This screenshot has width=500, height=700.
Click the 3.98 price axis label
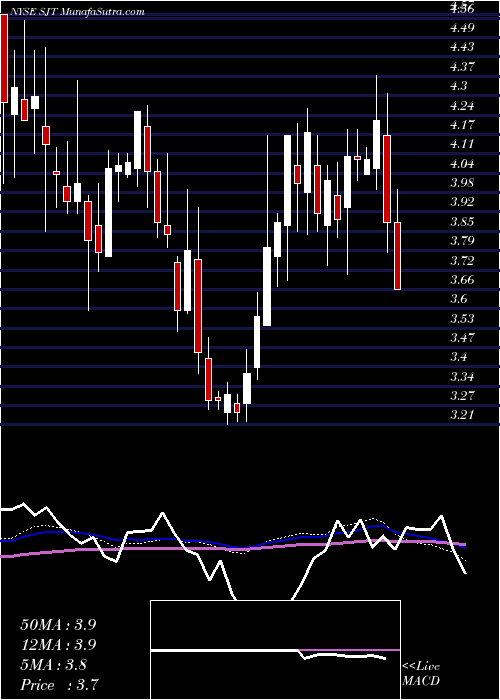coord(462,183)
